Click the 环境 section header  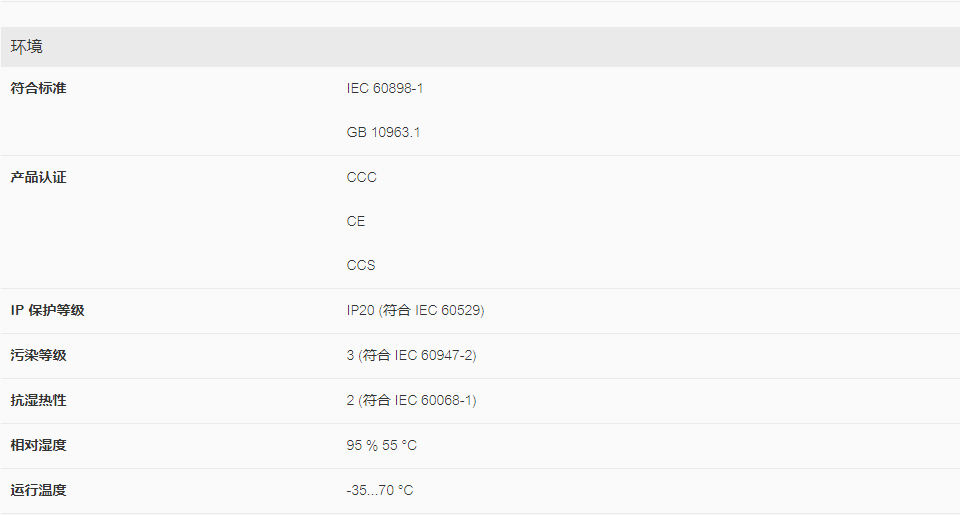click(26, 47)
